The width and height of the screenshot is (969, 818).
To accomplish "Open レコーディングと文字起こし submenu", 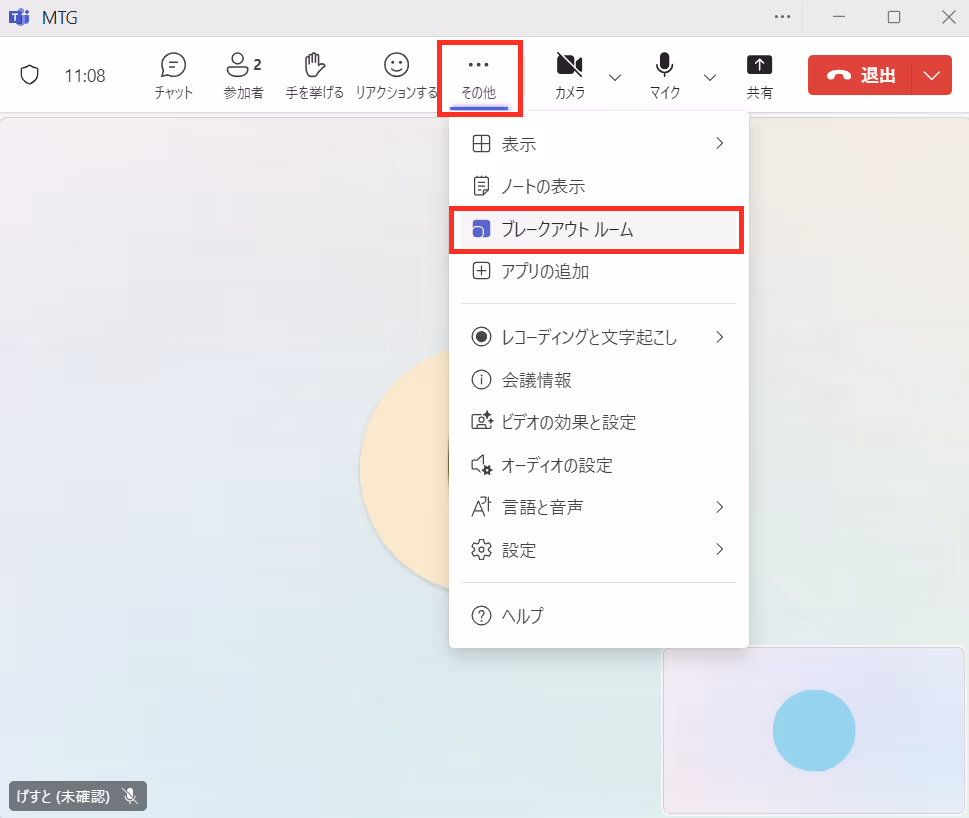I will point(598,337).
